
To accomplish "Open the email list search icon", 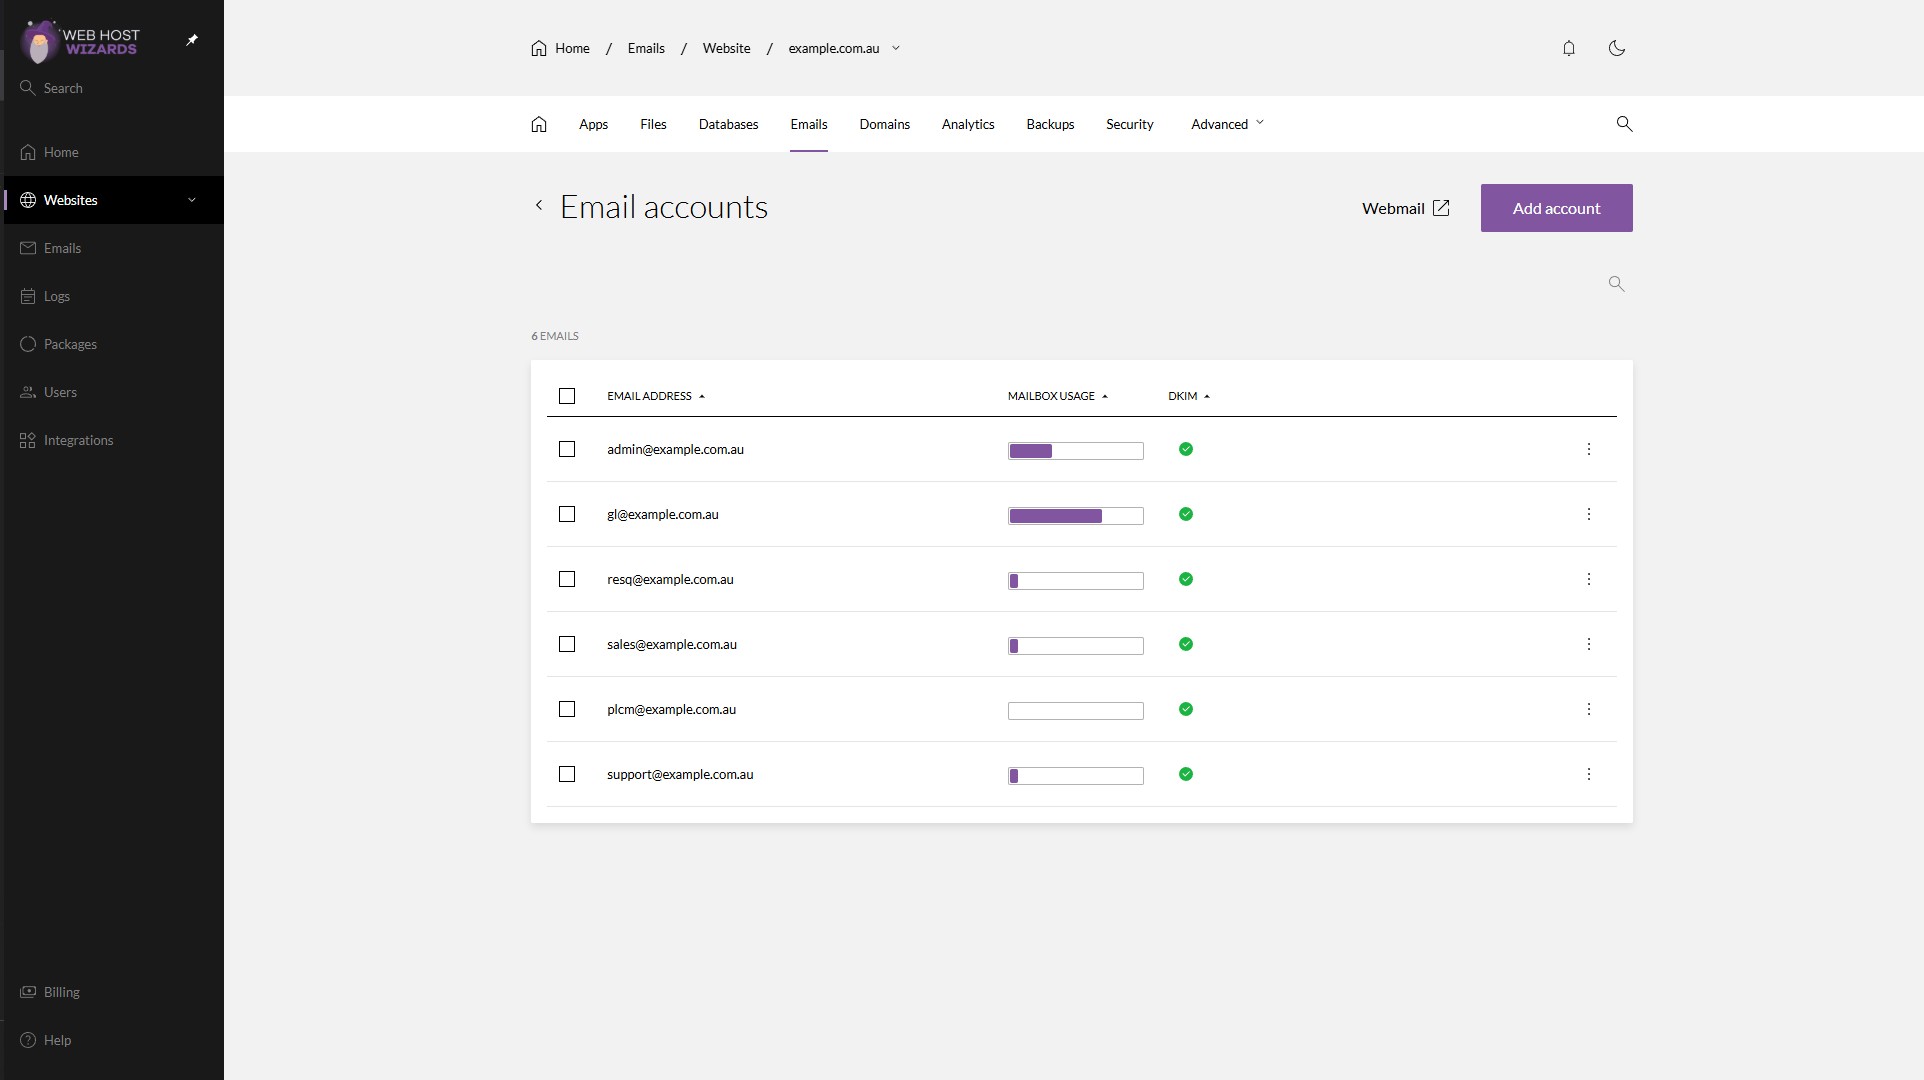I will click(x=1616, y=284).
